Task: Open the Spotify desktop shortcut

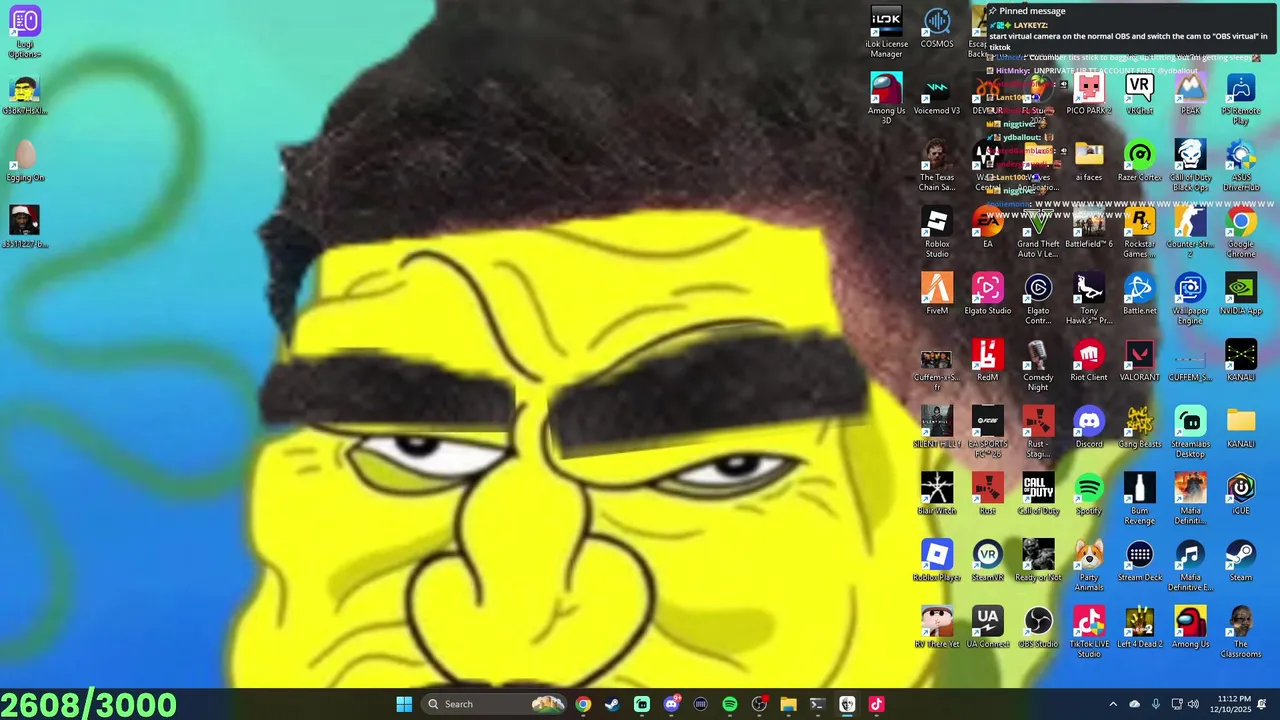Action: (1089, 495)
